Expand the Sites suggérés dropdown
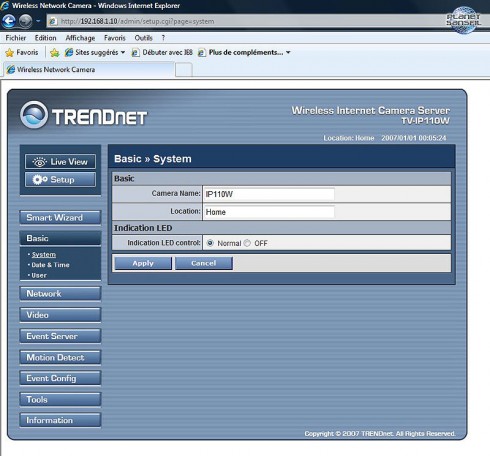 click(x=123, y=53)
